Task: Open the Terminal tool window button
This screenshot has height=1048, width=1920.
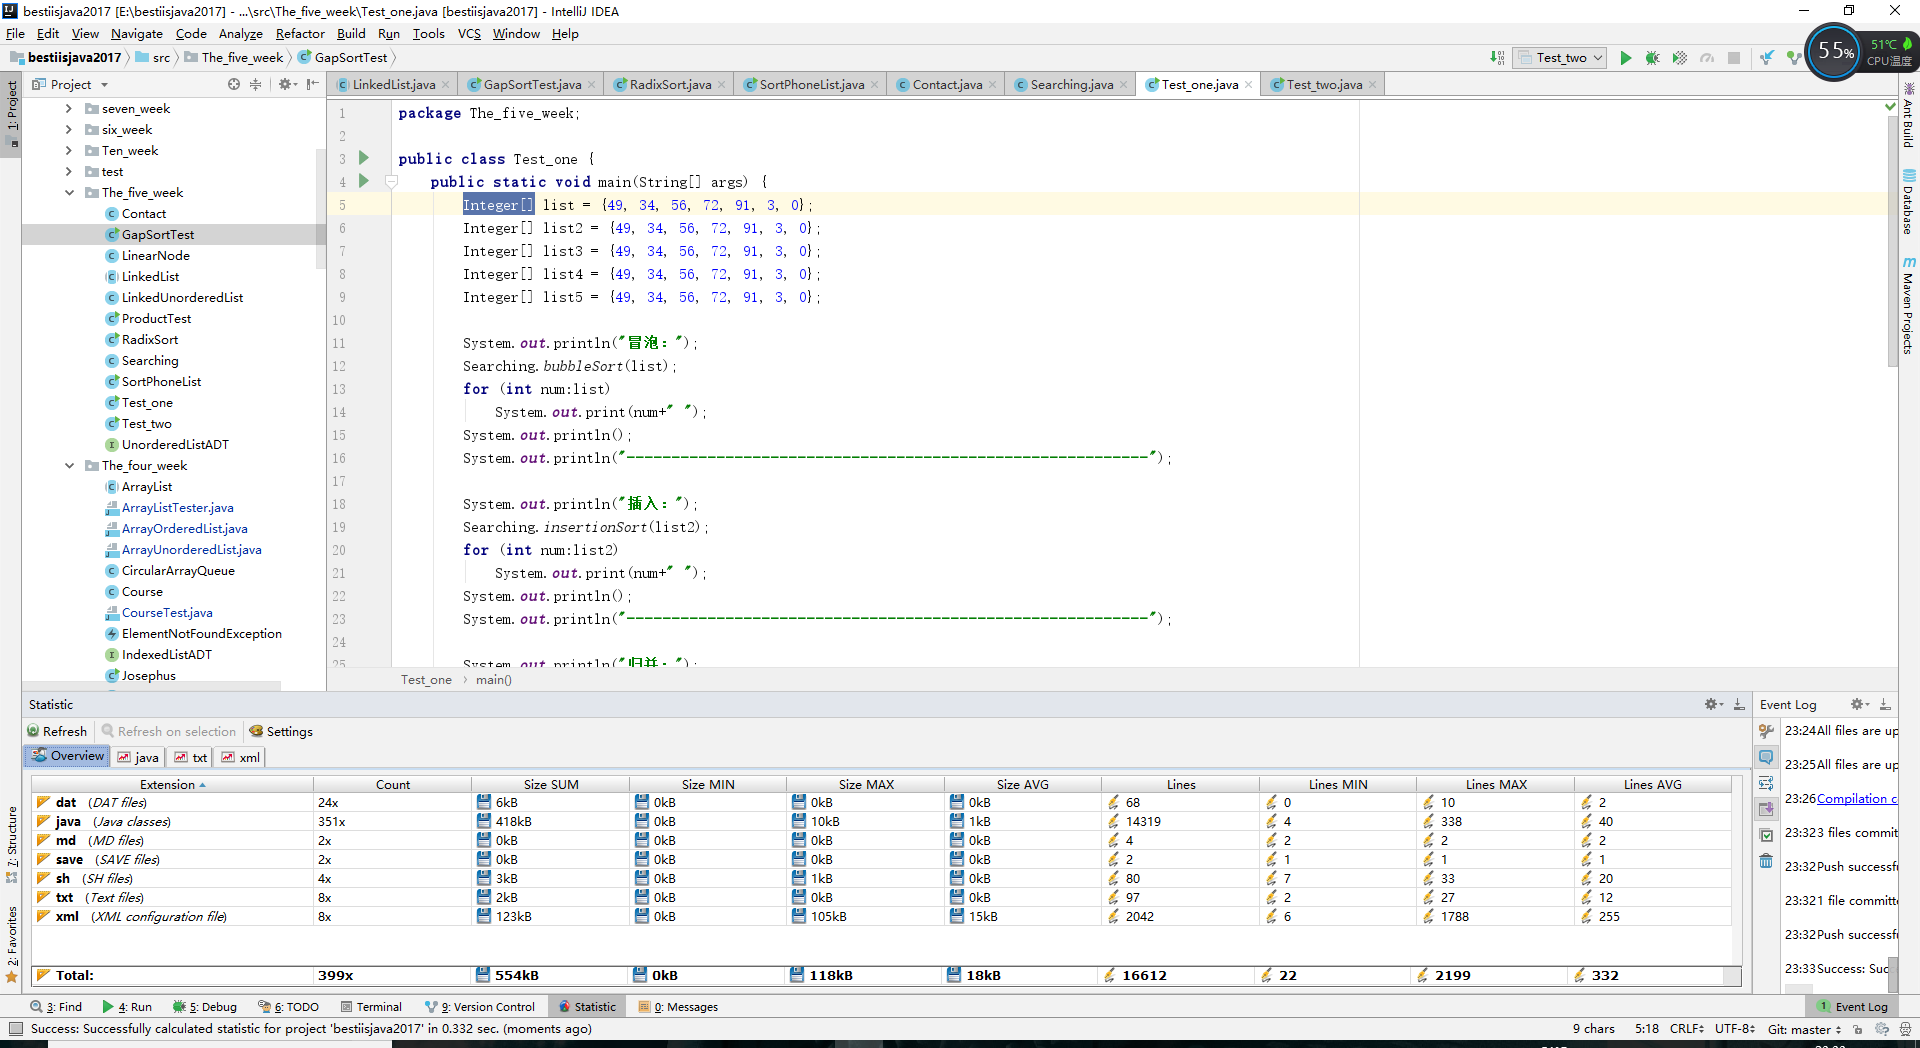Action: [371, 1007]
